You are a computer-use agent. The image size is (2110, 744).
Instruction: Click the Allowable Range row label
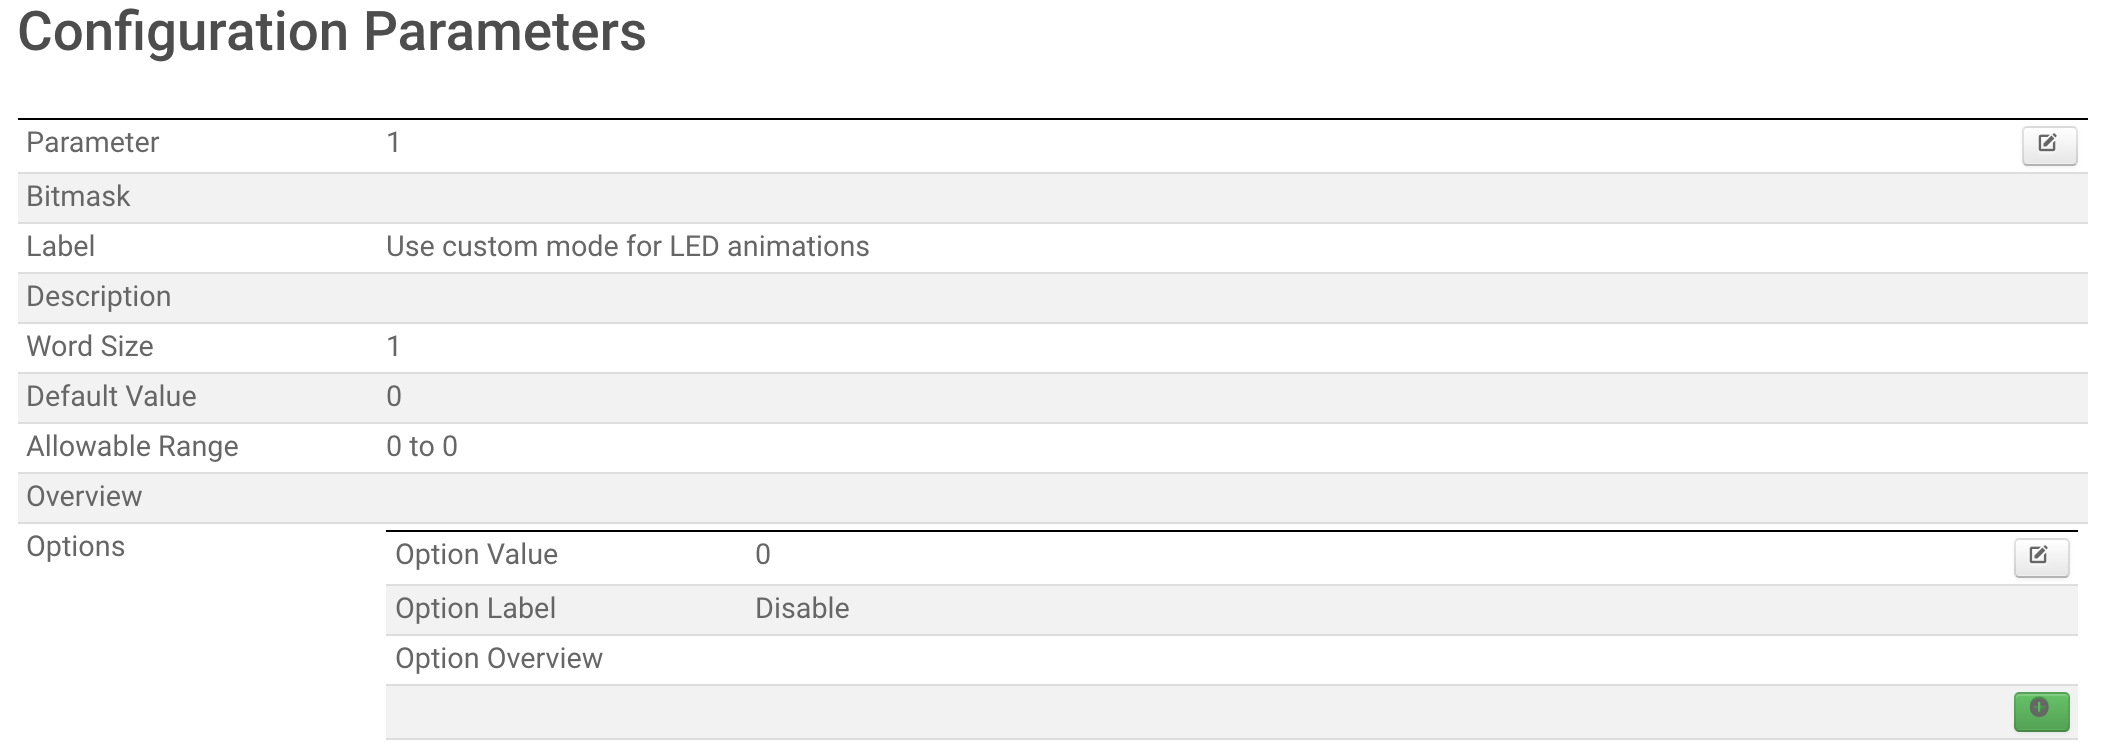tap(132, 447)
